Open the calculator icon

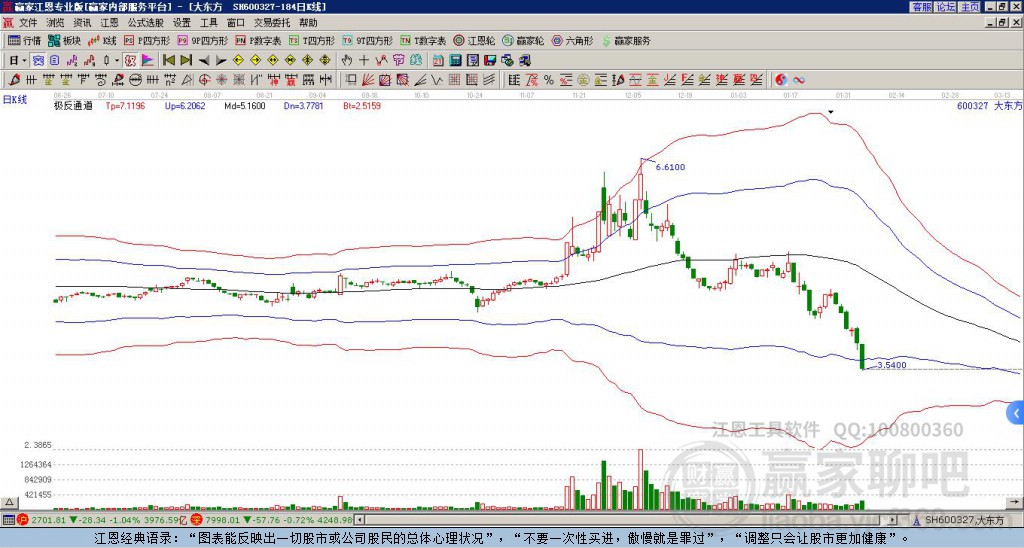[x=455, y=61]
